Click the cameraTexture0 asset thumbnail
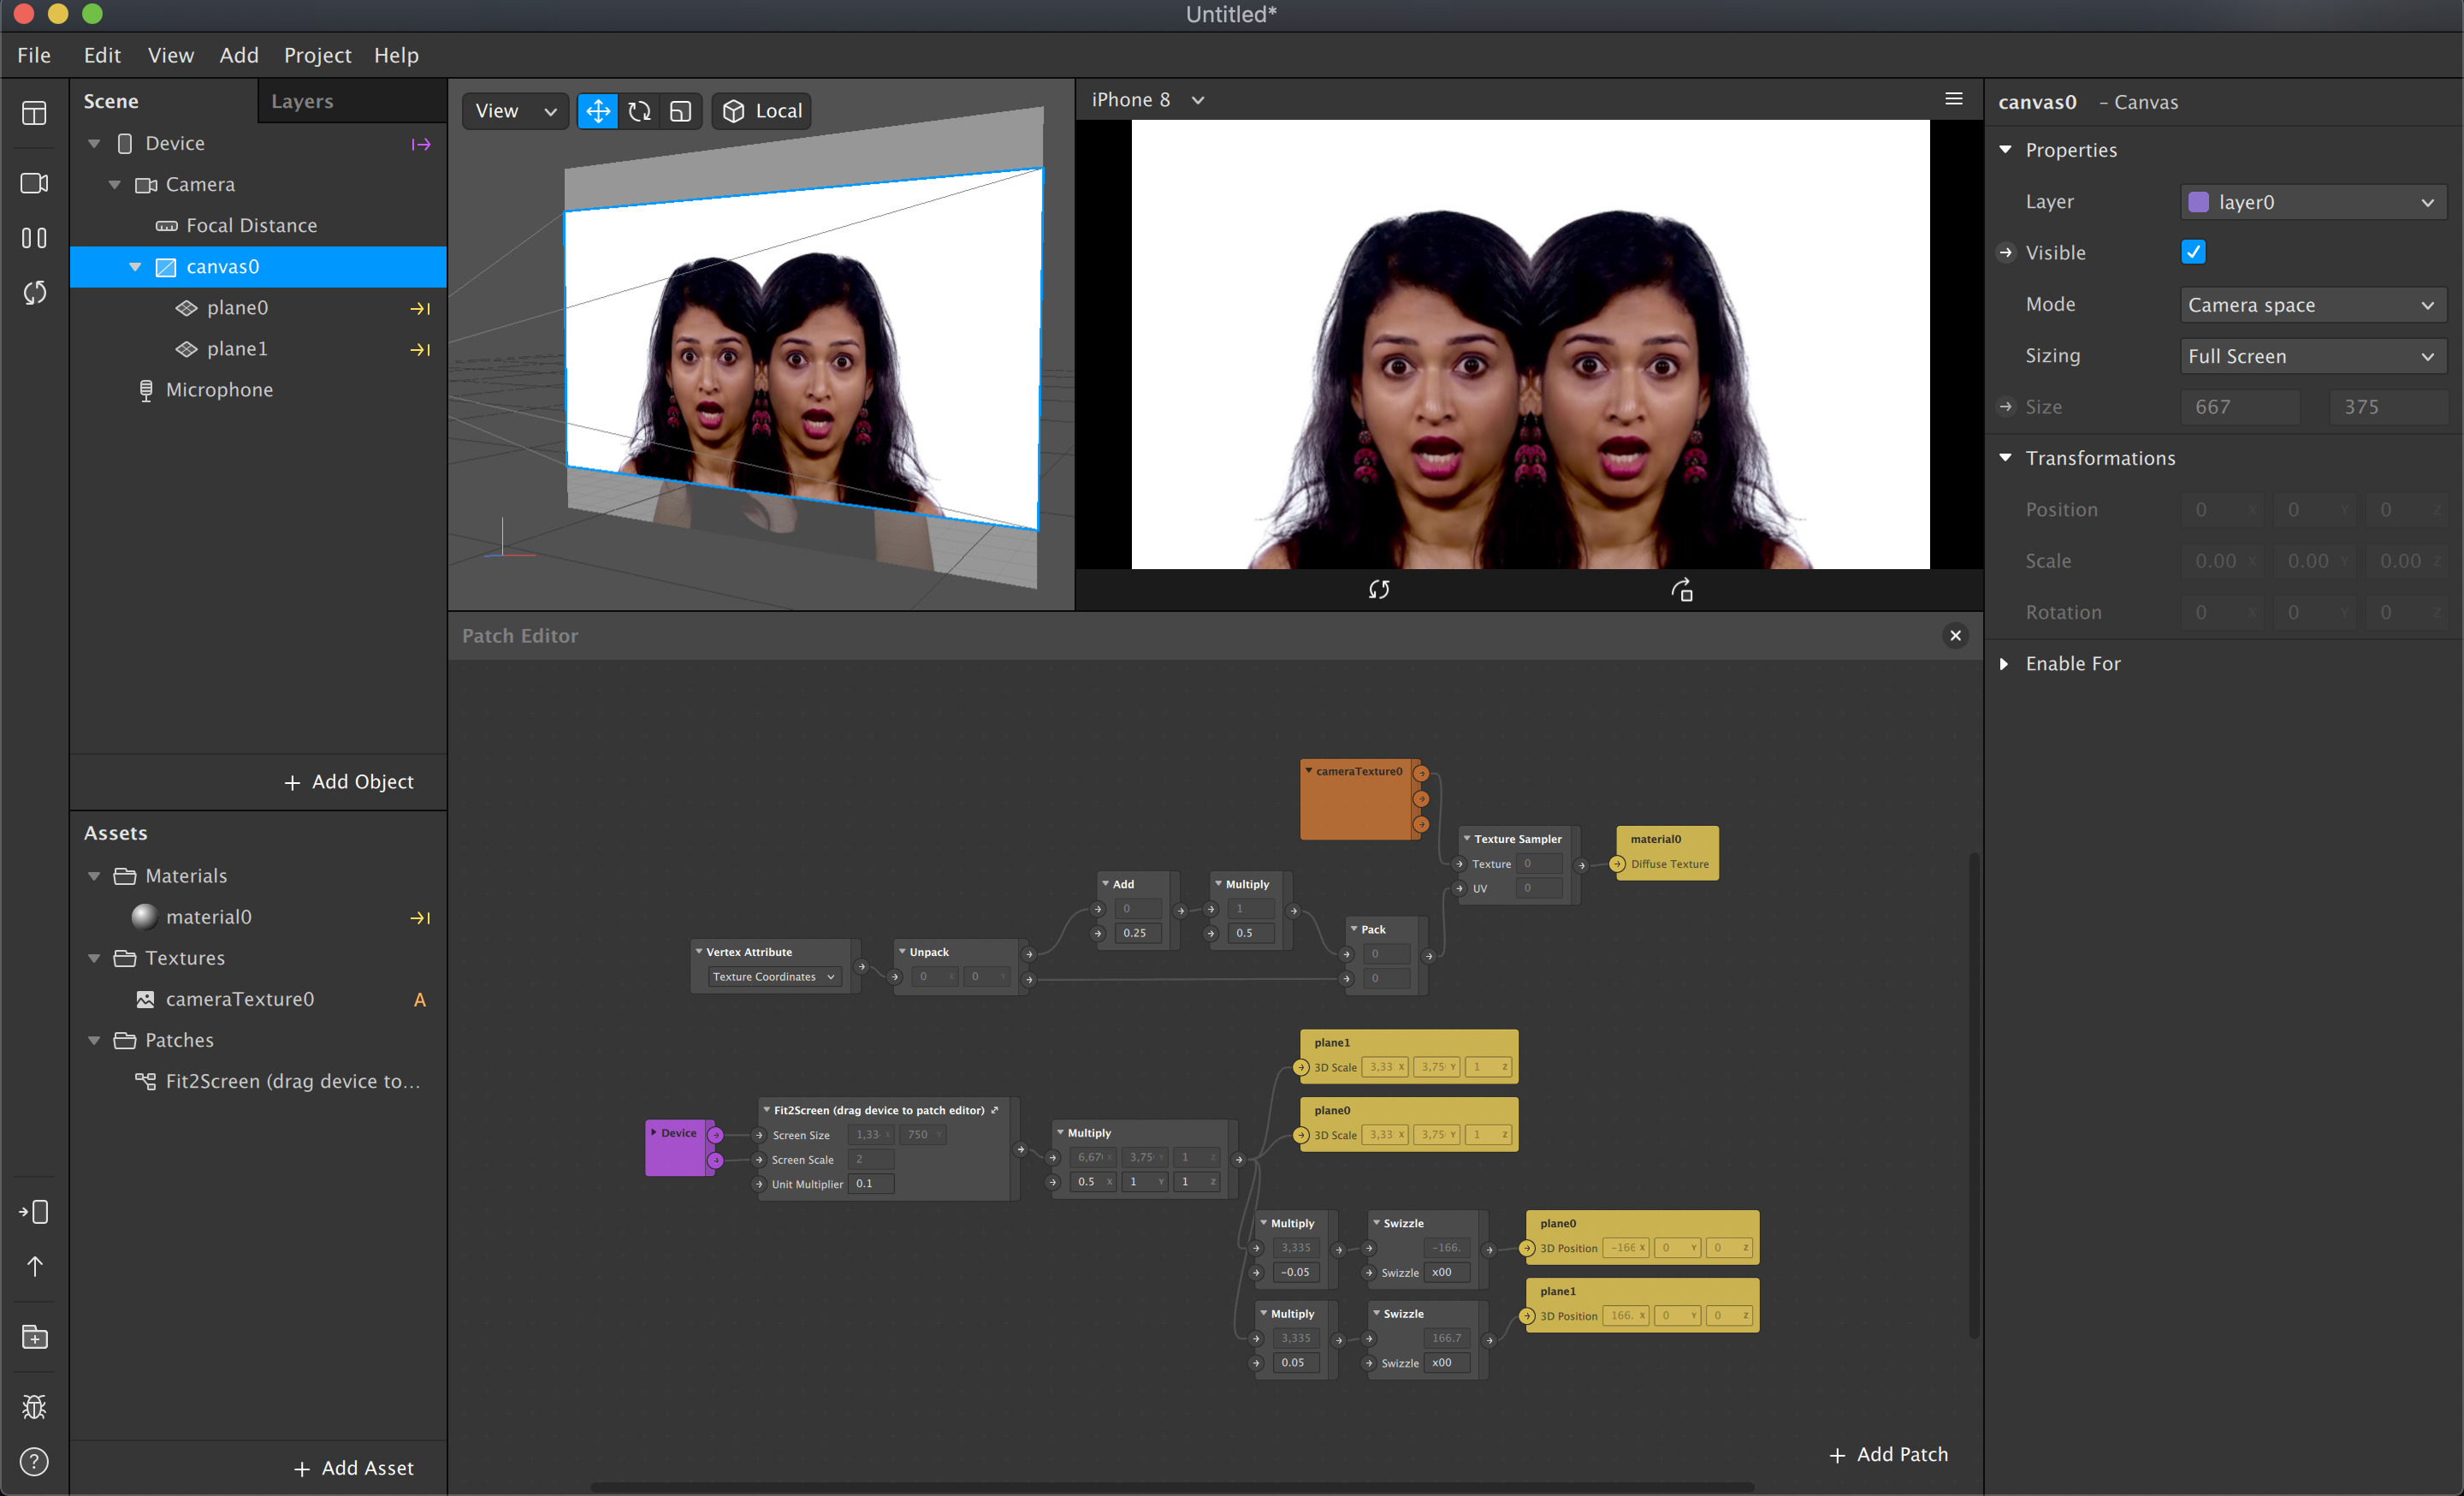The width and height of the screenshot is (2464, 1496). coord(145,998)
